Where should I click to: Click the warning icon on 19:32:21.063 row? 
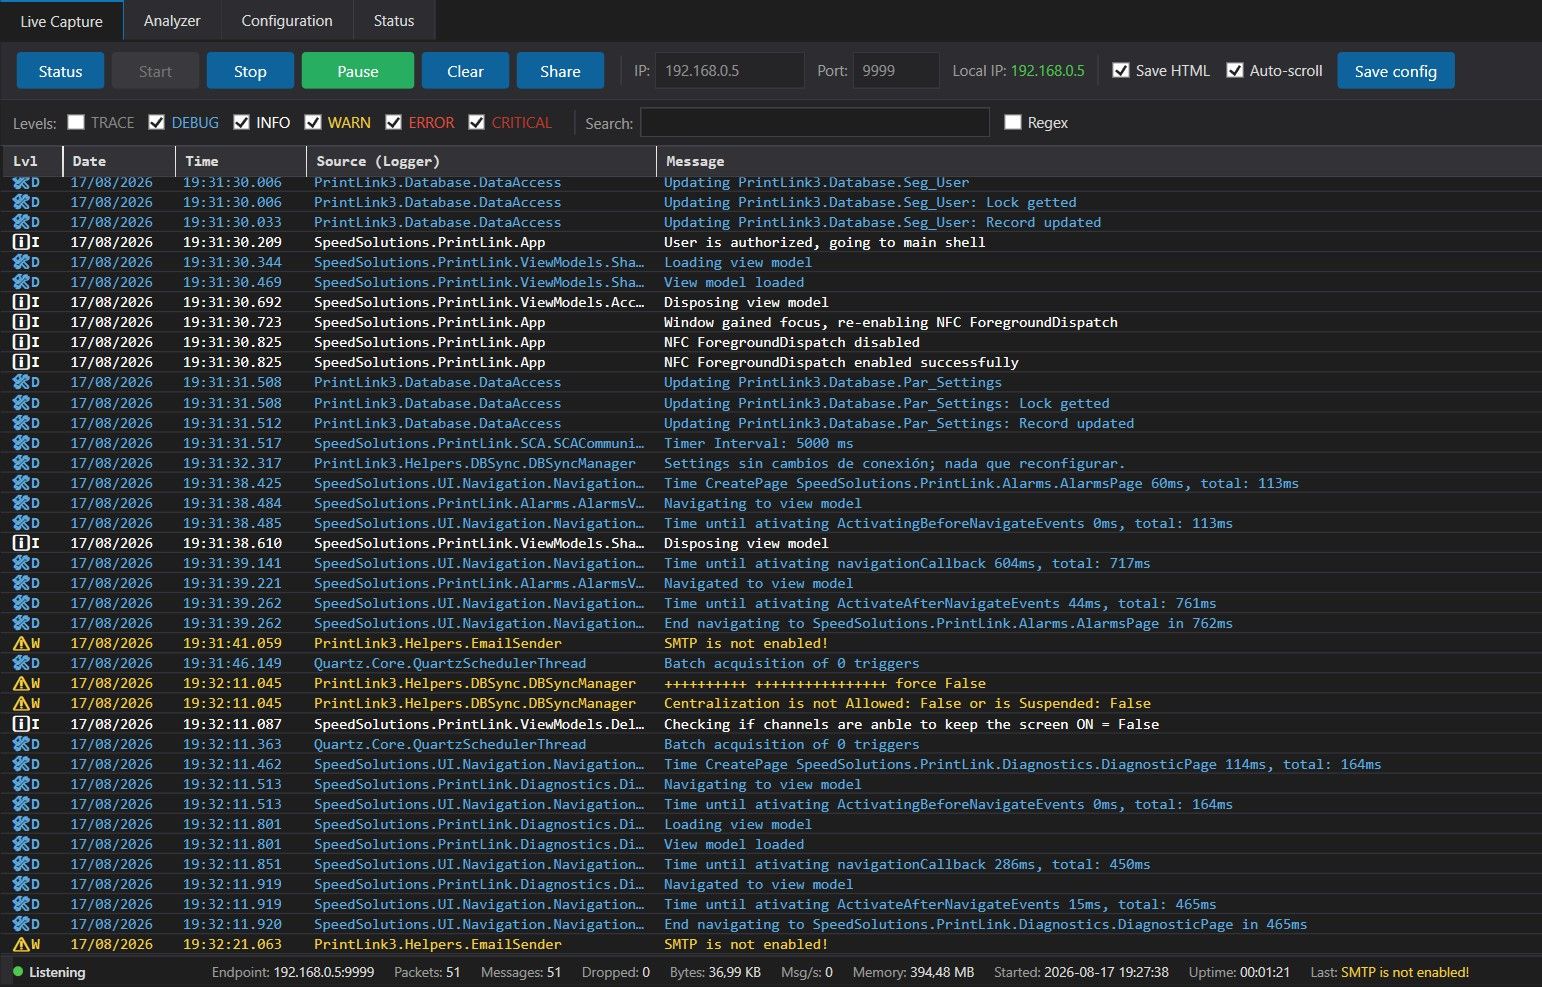point(20,944)
